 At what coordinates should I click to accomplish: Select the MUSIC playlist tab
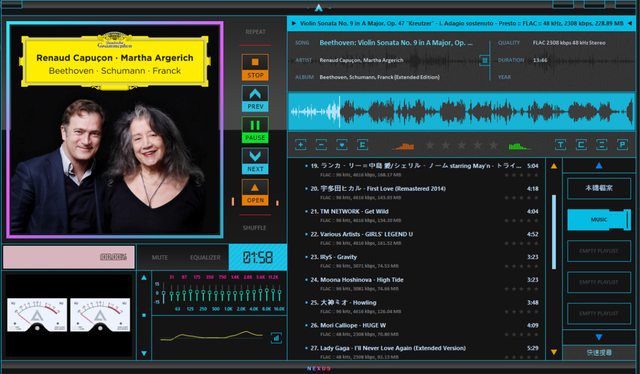[599, 220]
